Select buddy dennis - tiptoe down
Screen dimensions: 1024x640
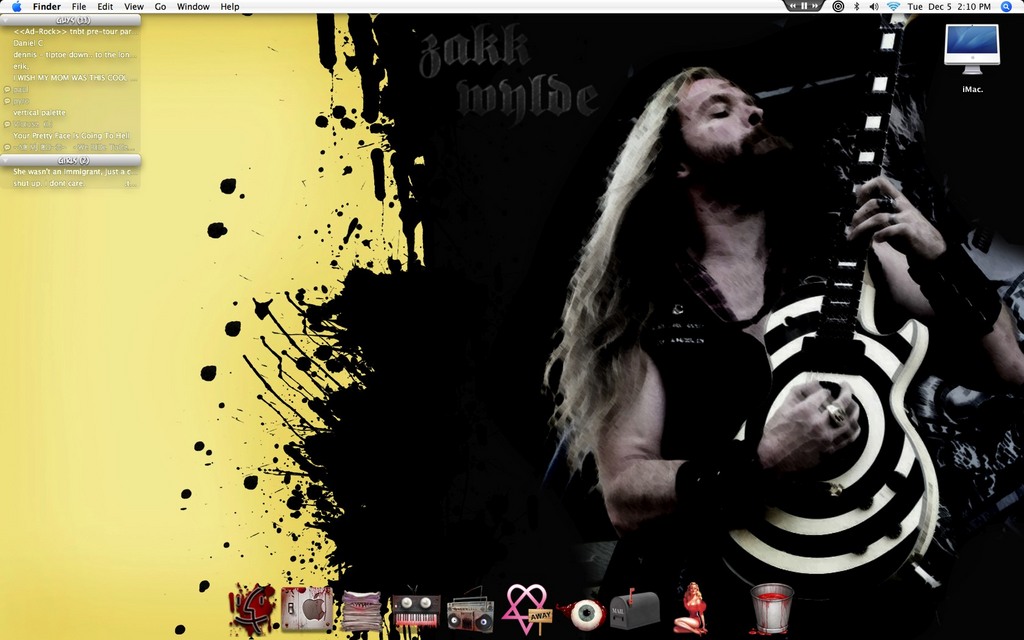pos(71,55)
